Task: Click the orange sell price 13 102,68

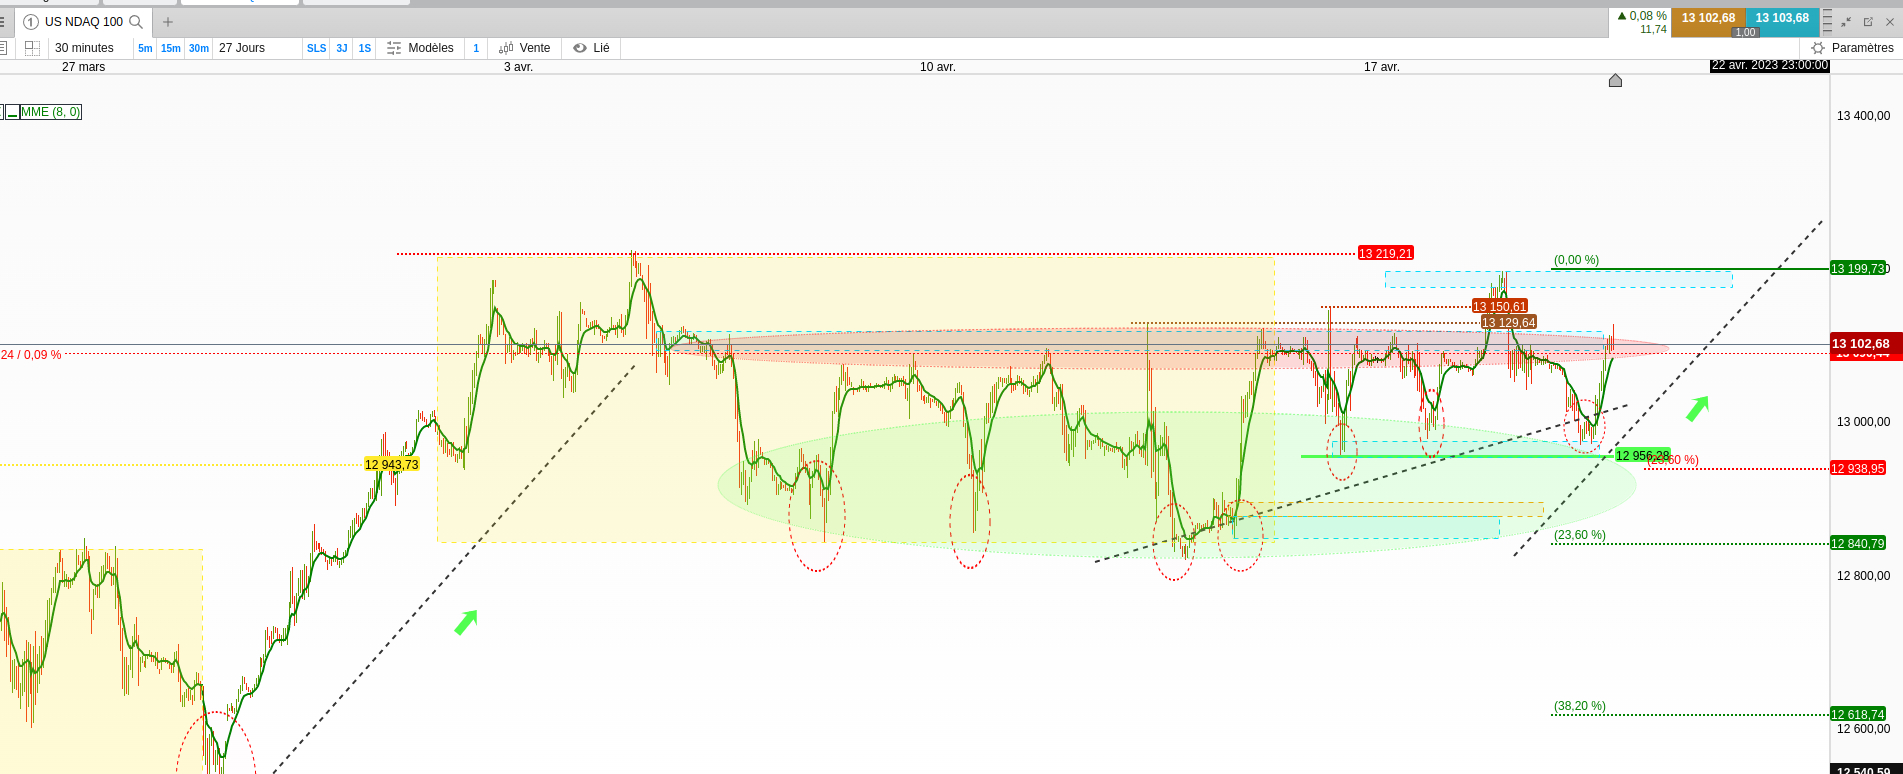Action: click(1708, 18)
